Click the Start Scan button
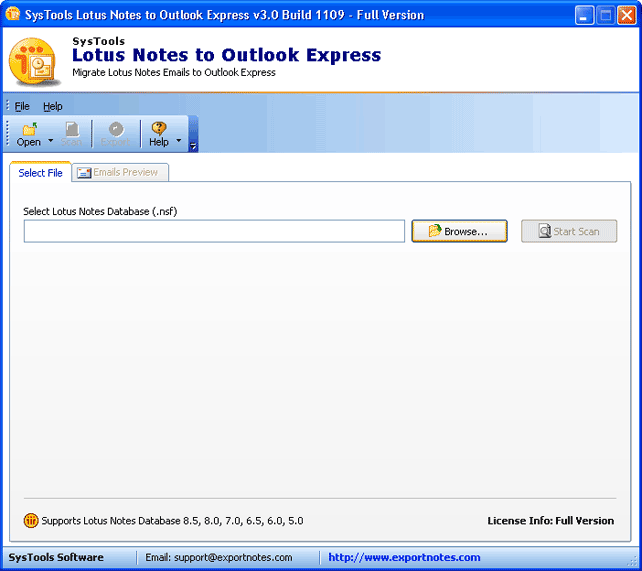 point(569,231)
